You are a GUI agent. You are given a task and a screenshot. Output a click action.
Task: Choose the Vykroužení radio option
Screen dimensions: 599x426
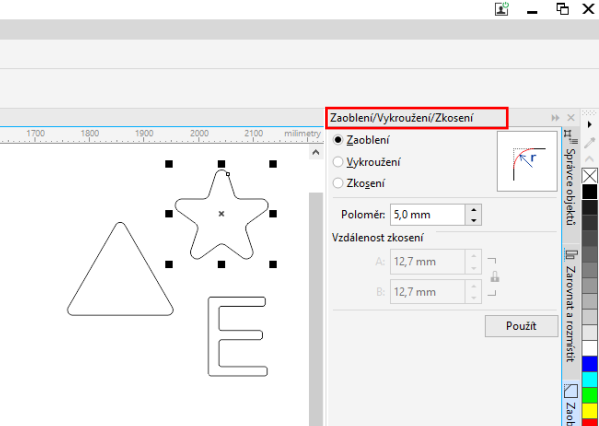[338, 162]
